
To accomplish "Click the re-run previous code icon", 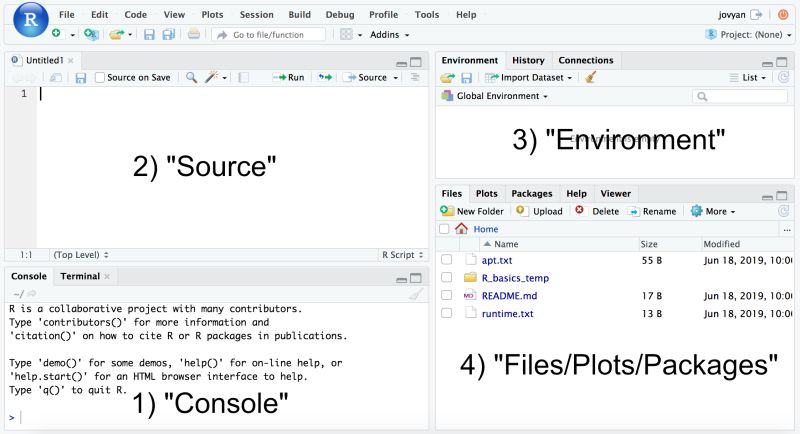I will [x=325, y=78].
